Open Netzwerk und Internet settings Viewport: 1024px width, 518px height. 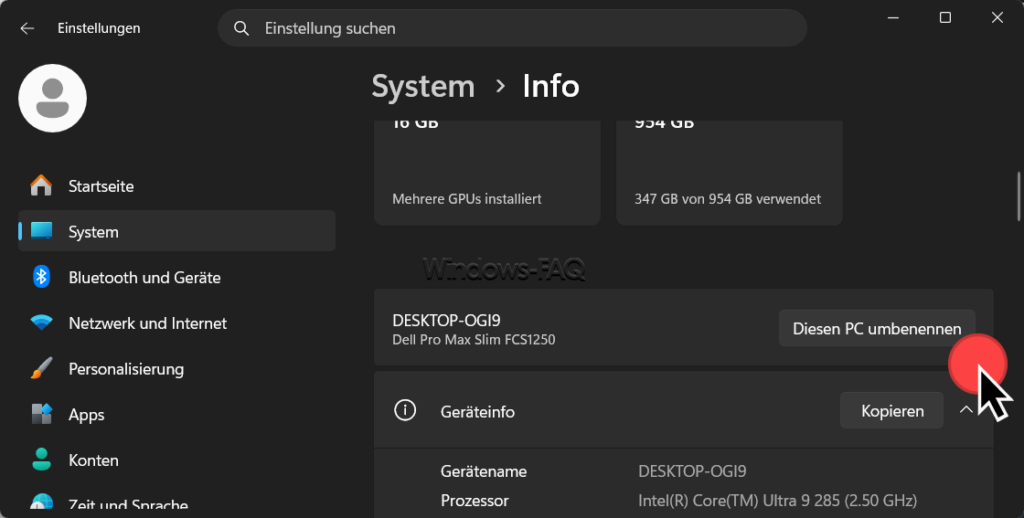pos(177,323)
